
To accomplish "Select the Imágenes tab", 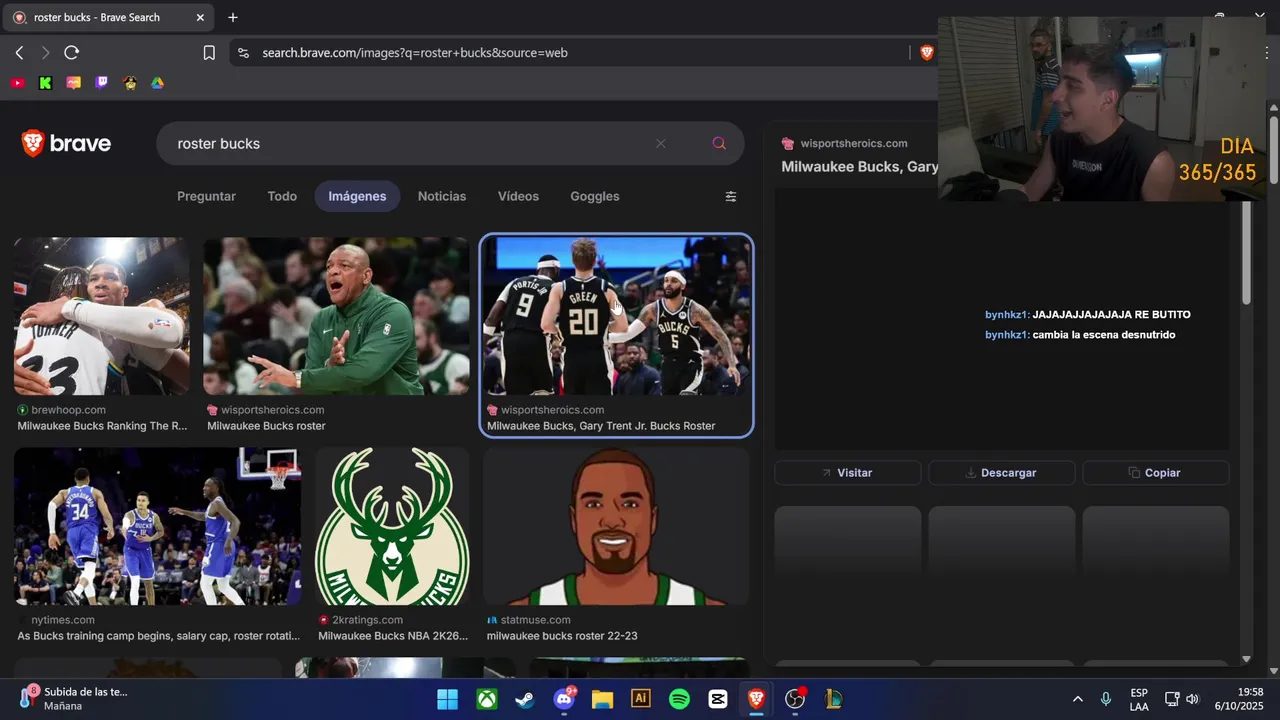I will click(x=357, y=197).
